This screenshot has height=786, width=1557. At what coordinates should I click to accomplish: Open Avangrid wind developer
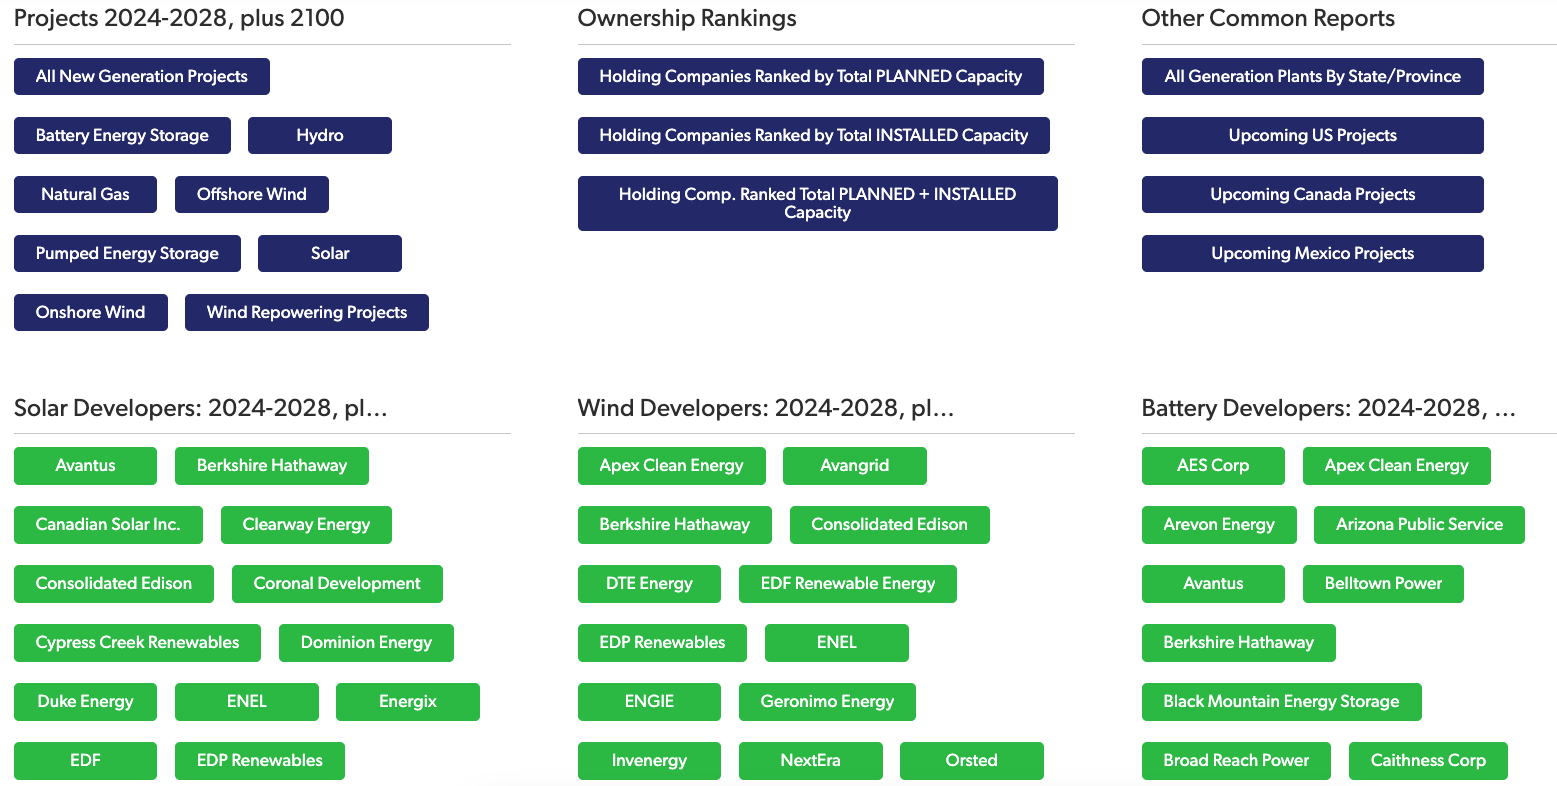point(855,465)
